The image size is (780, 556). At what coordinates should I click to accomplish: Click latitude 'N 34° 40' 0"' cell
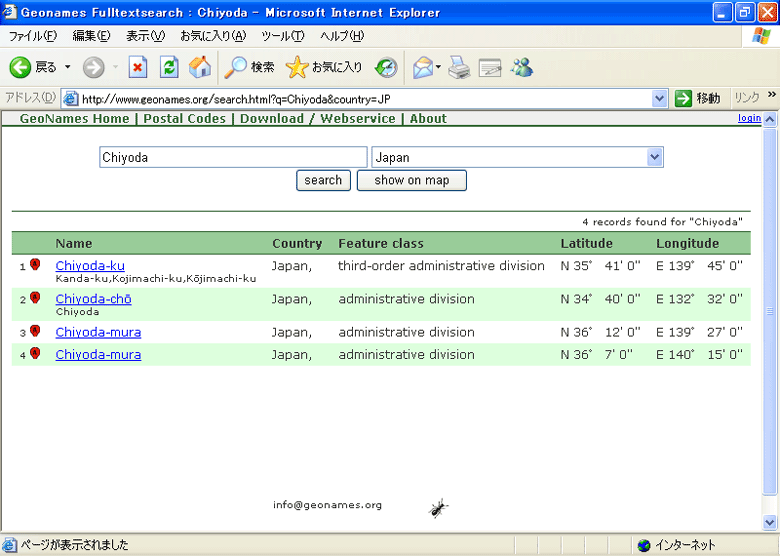point(600,299)
